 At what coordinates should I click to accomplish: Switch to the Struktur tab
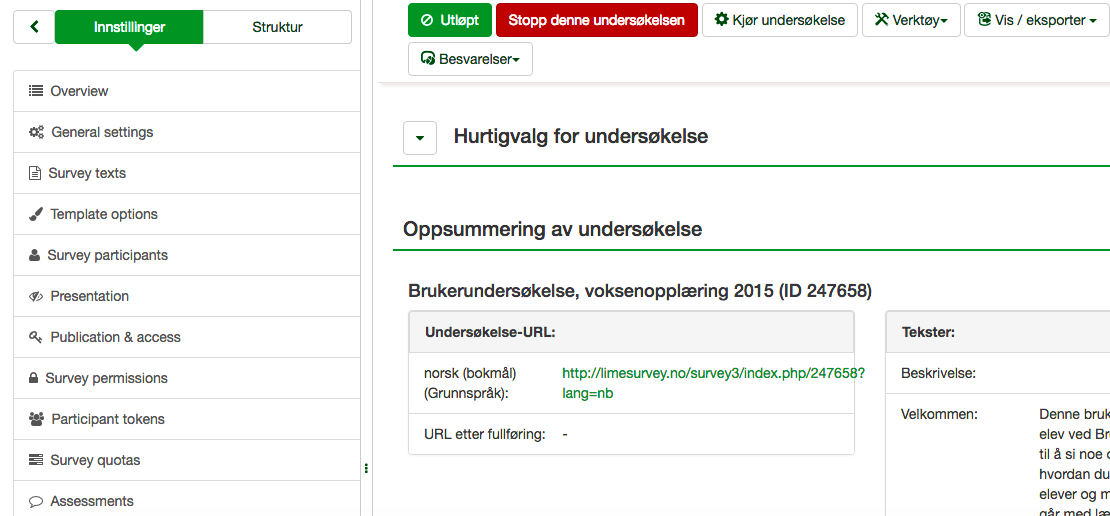click(x=277, y=27)
